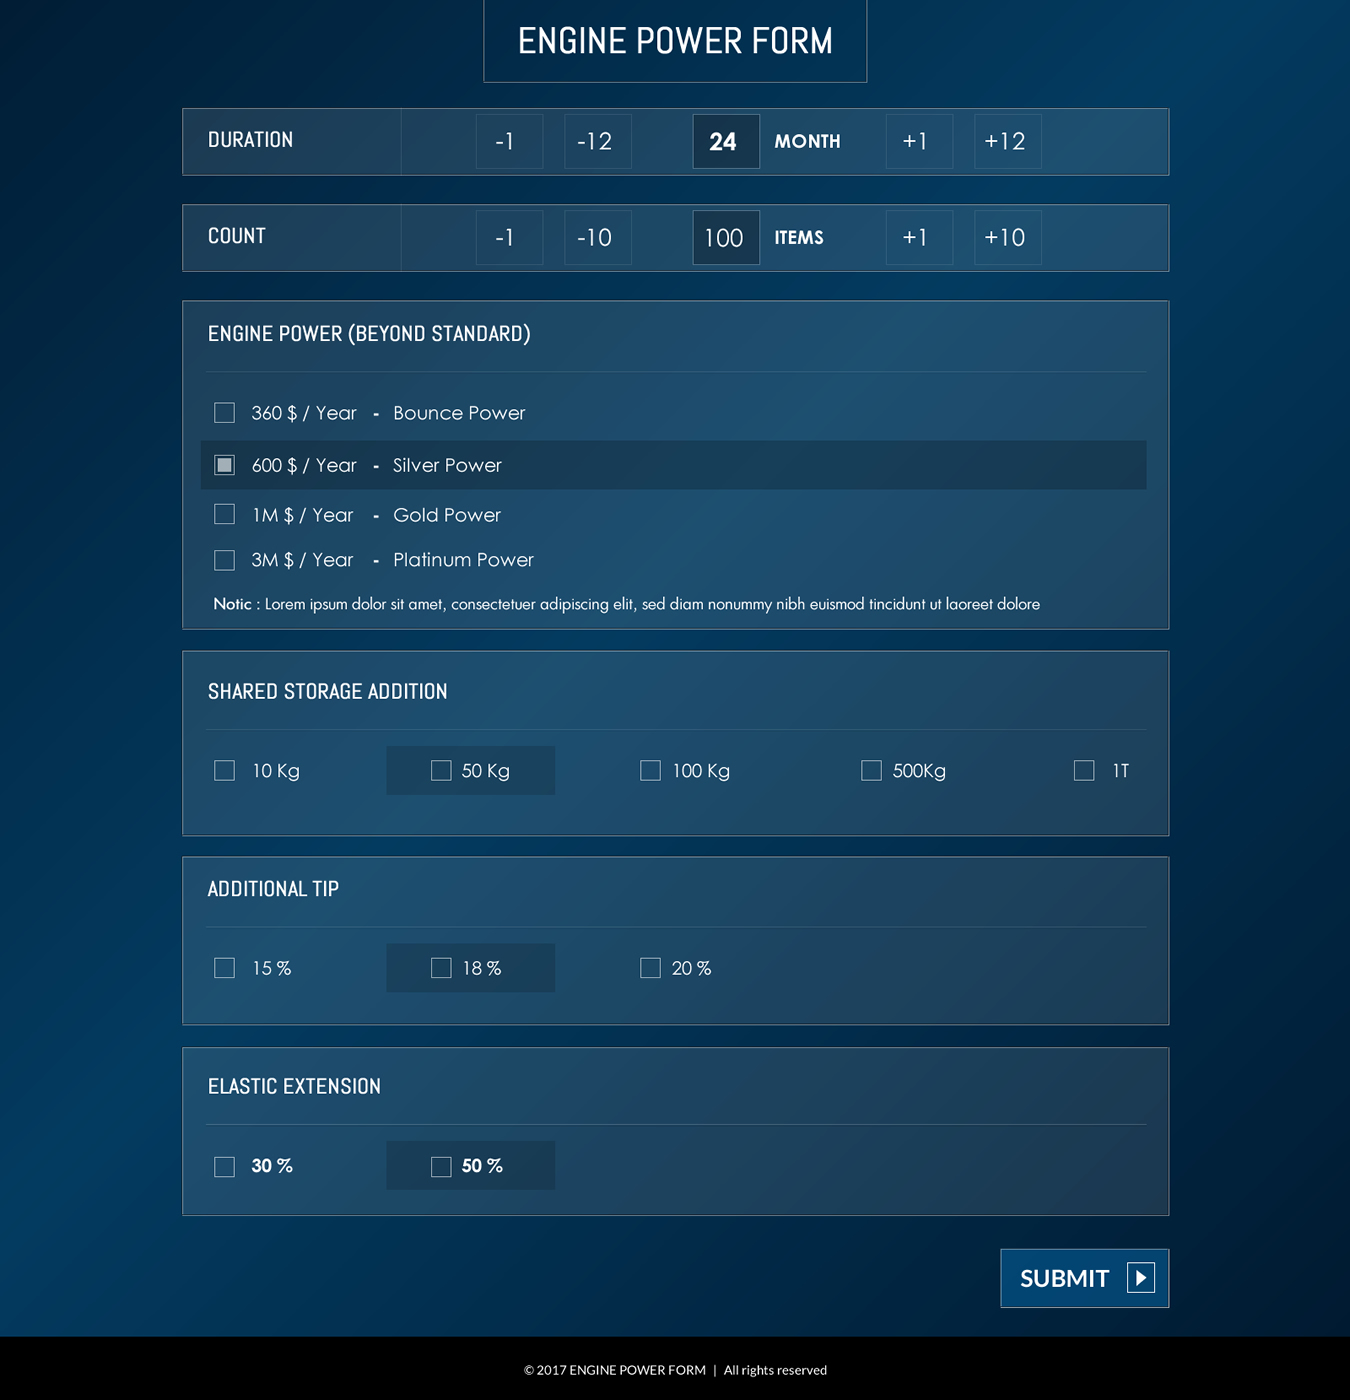1350x1400 pixels.
Task: Enable the 20 % tip checkbox
Action: tap(650, 968)
